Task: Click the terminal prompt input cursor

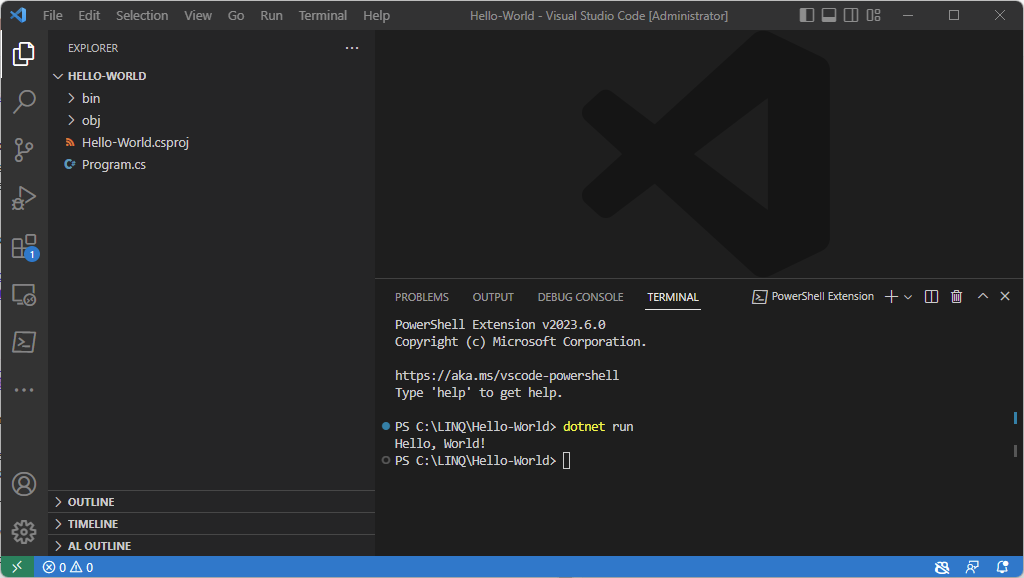Action: (x=566, y=460)
